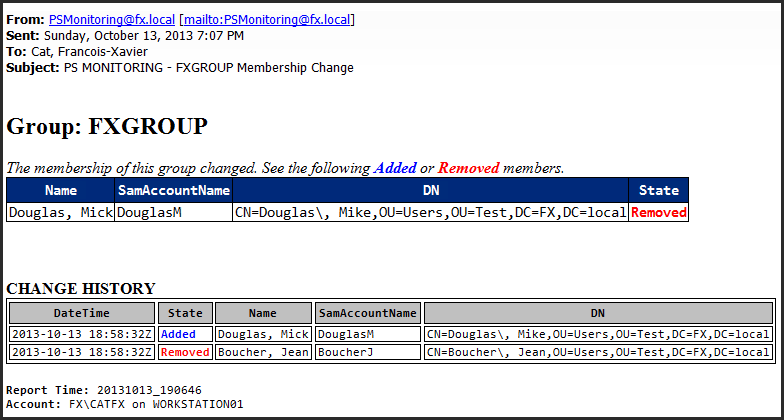Click the gray 'State' header in change history
Image resolution: width=784 pixels, height=420 pixels.
click(x=186, y=313)
